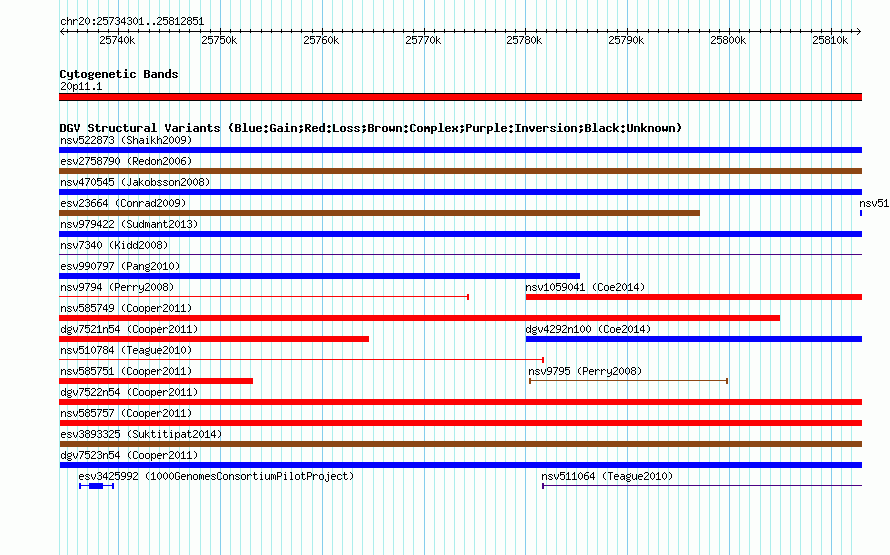890x555 pixels.
Task: Click the 25780k ruler position
Action: point(524,40)
